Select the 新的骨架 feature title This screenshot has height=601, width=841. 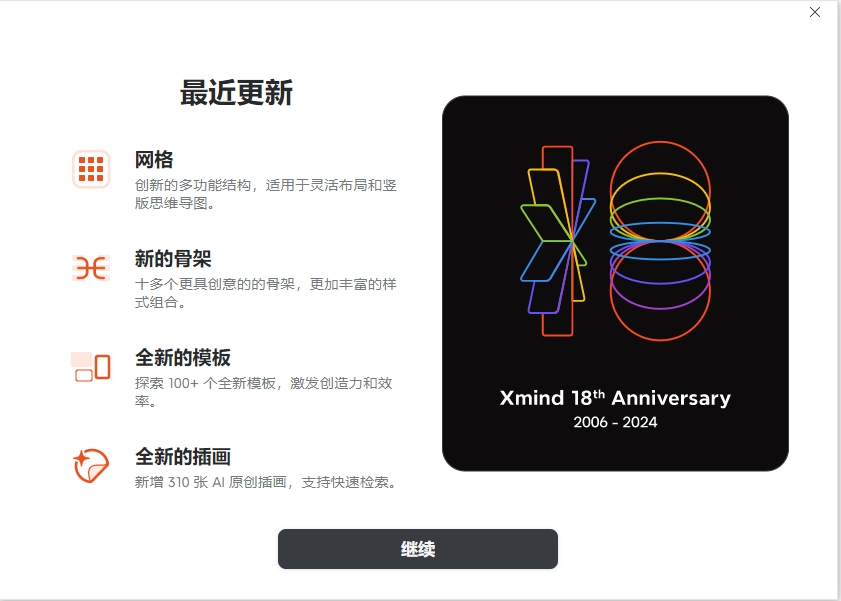(x=173, y=258)
